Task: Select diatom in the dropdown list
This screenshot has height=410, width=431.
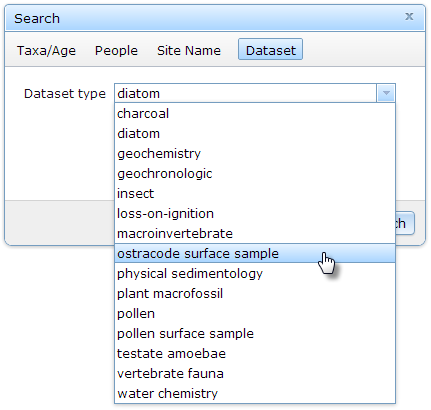Action: coord(255,133)
